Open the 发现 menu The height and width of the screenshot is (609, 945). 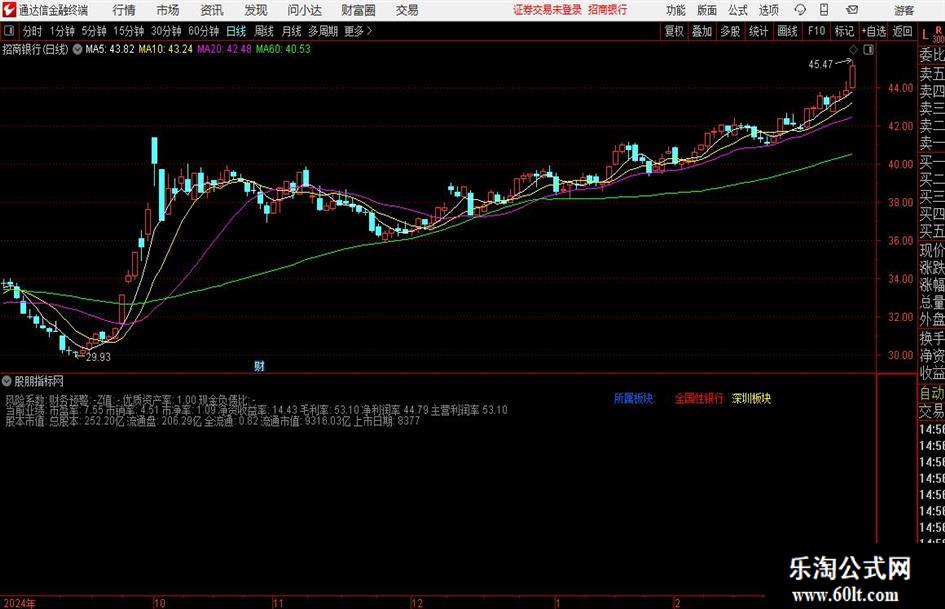[256, 10]
